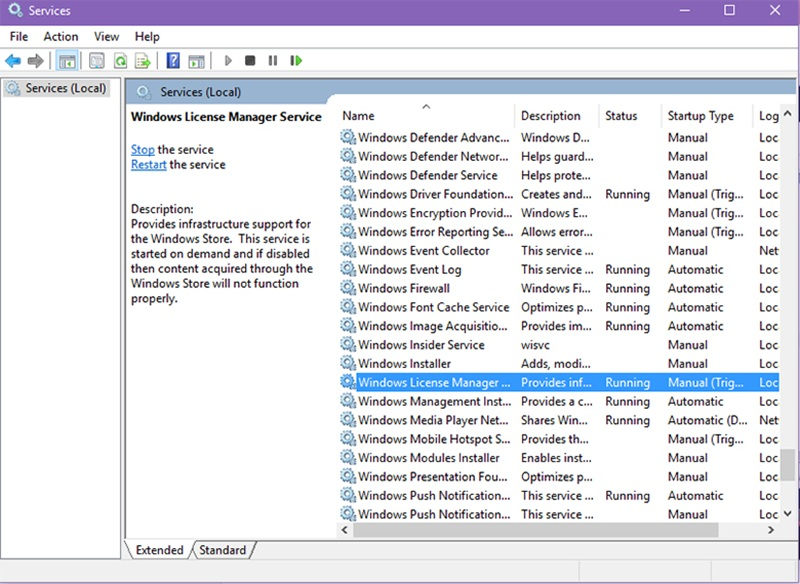Open the View menu
Image resolution: width=800 pixels, height=584 pixels.
[106, 36]
